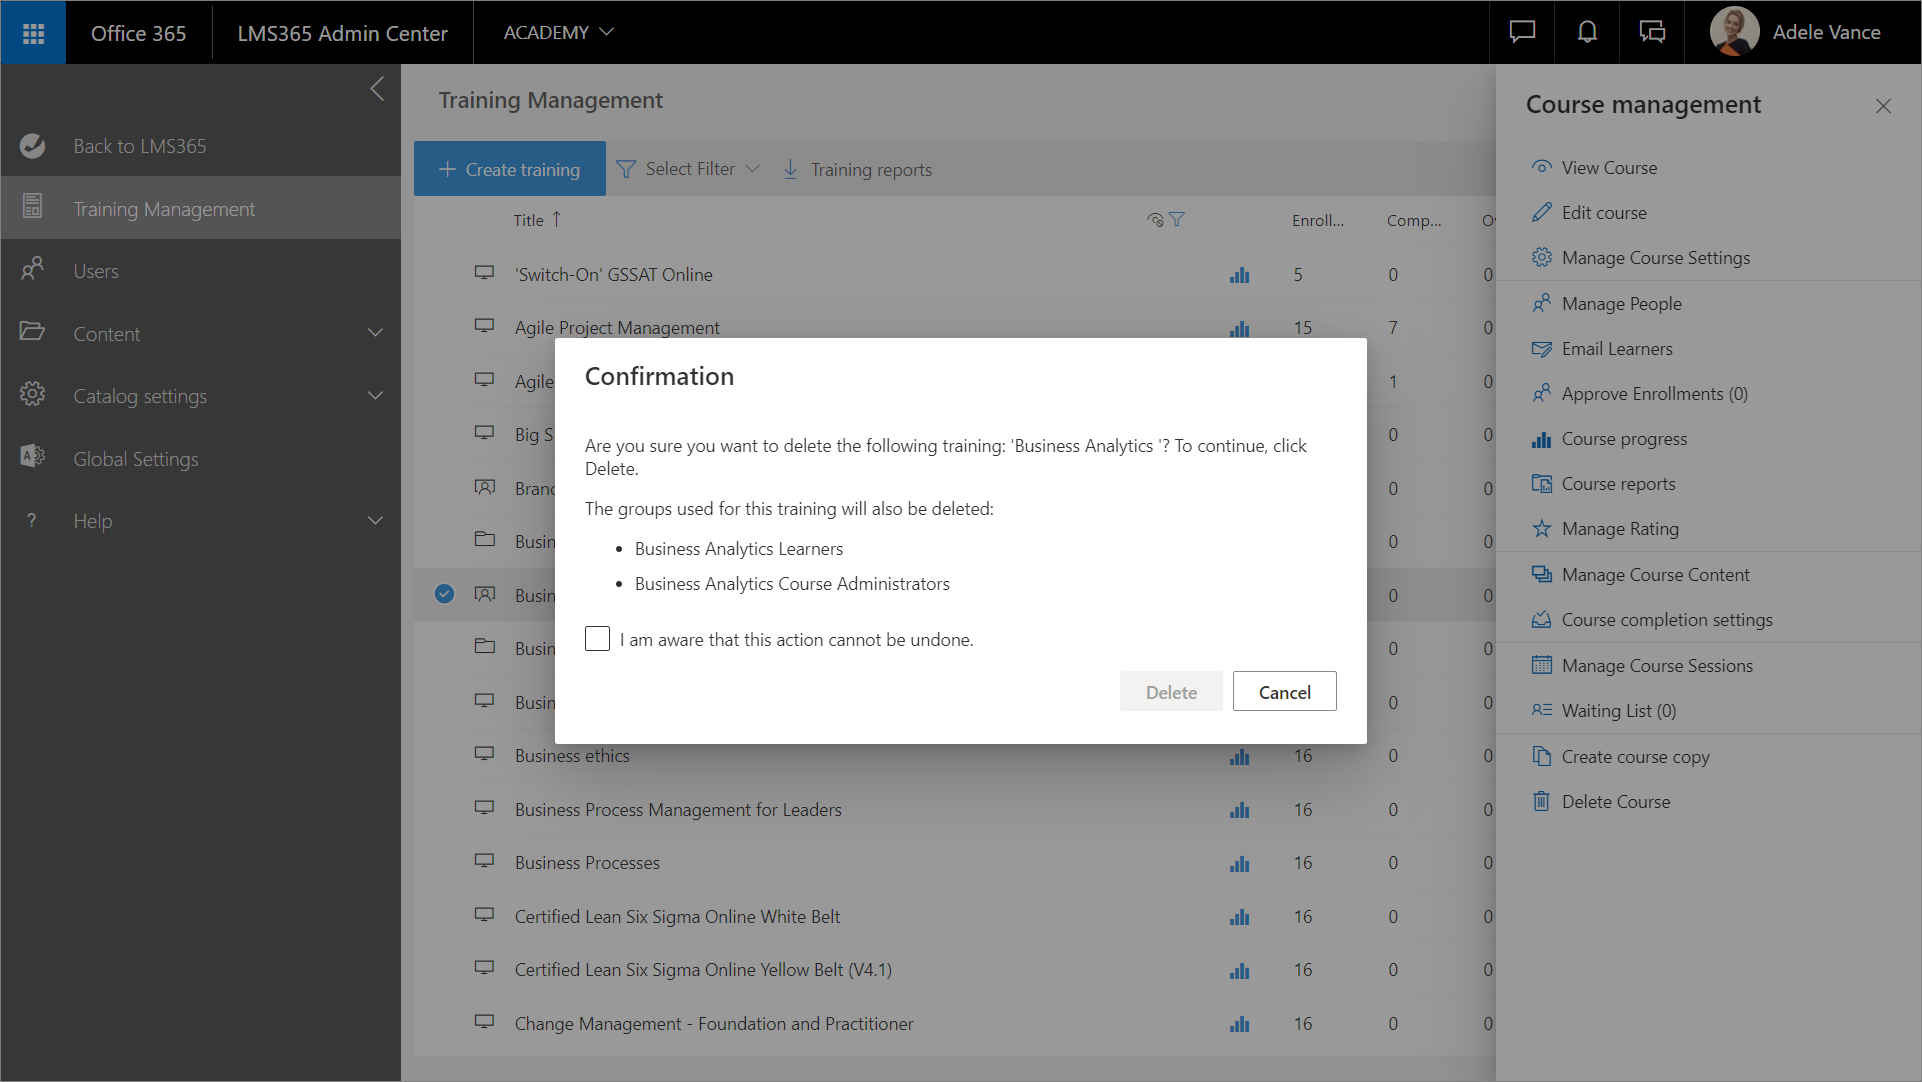Viewport: 1922px width, 1082px height.
Task: Open the ACADEMY dropdown
Action: click(x=558, y=32)
